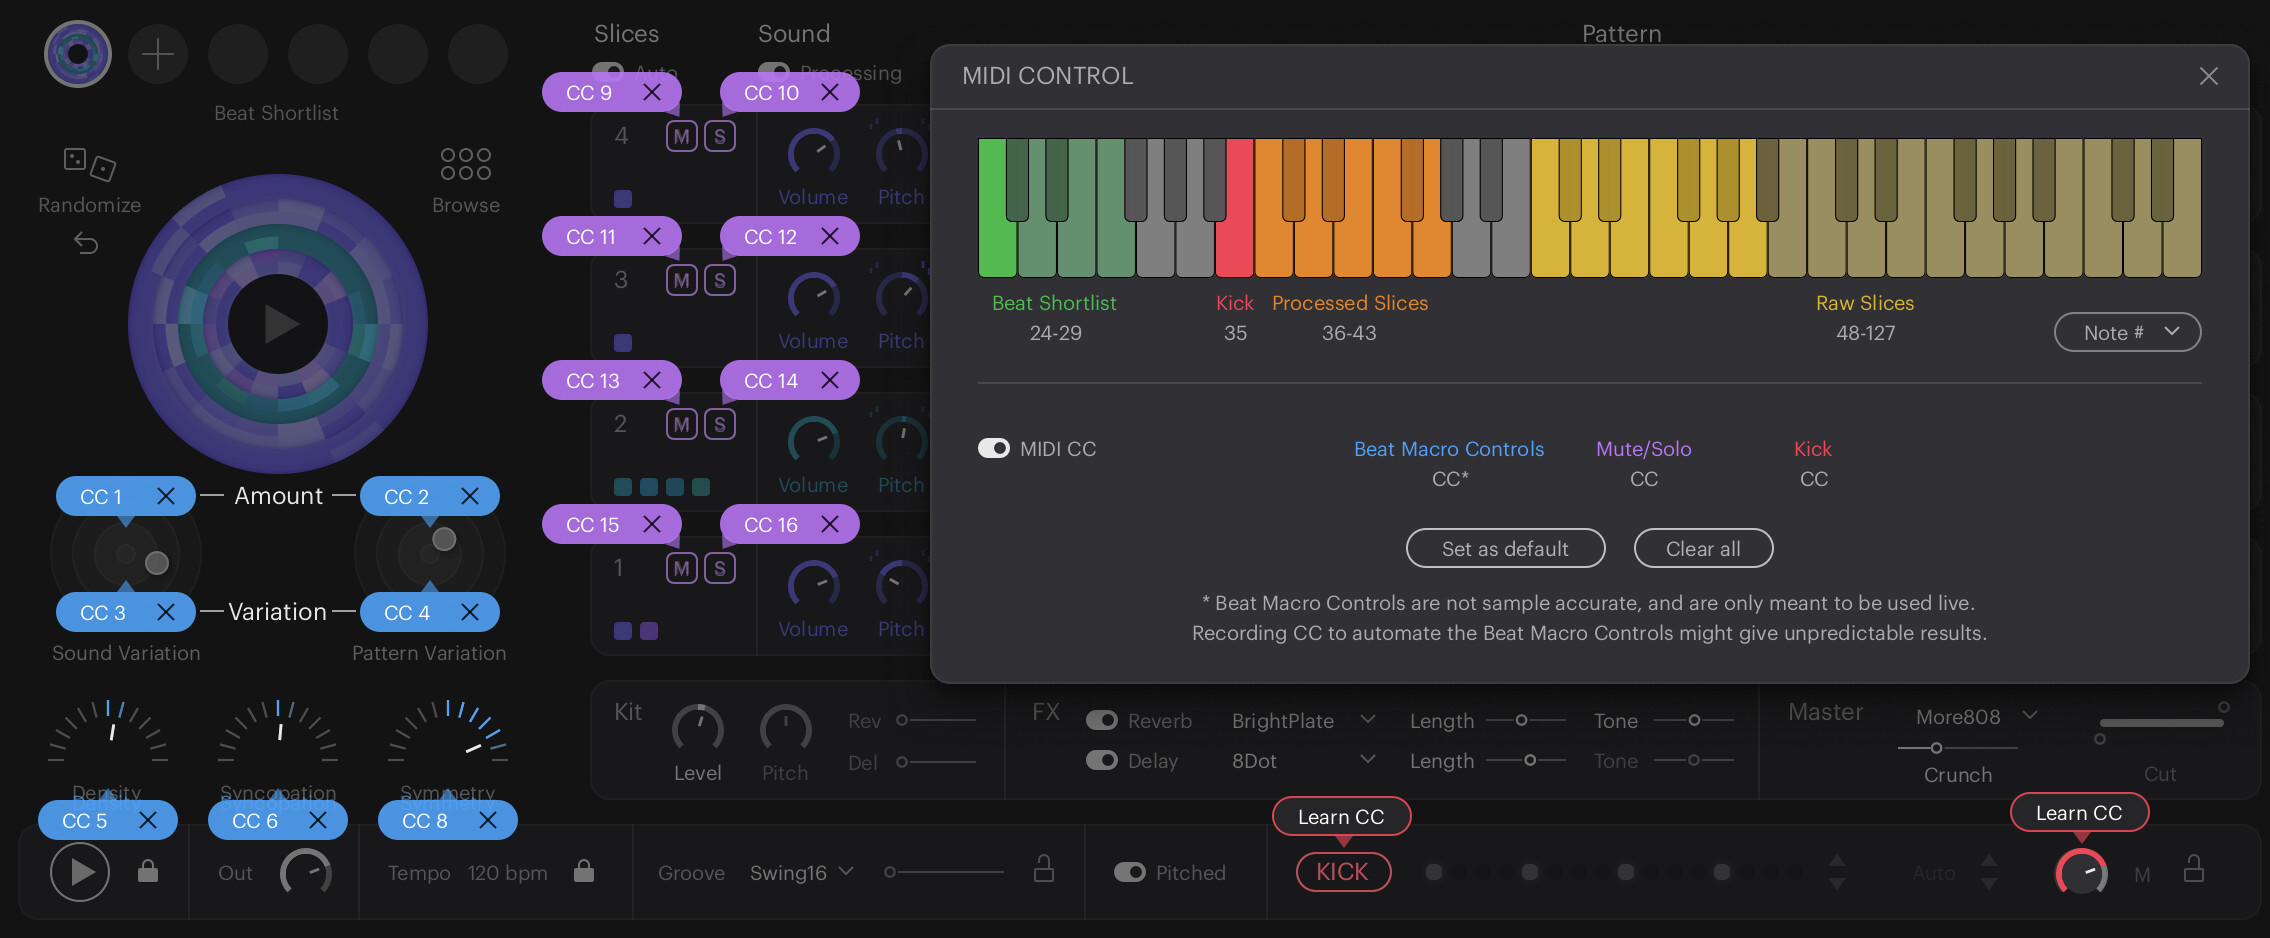The image size is (2270, 938).
Task: Add a new beat shortlist slot
Action: [x=158, y=54]
